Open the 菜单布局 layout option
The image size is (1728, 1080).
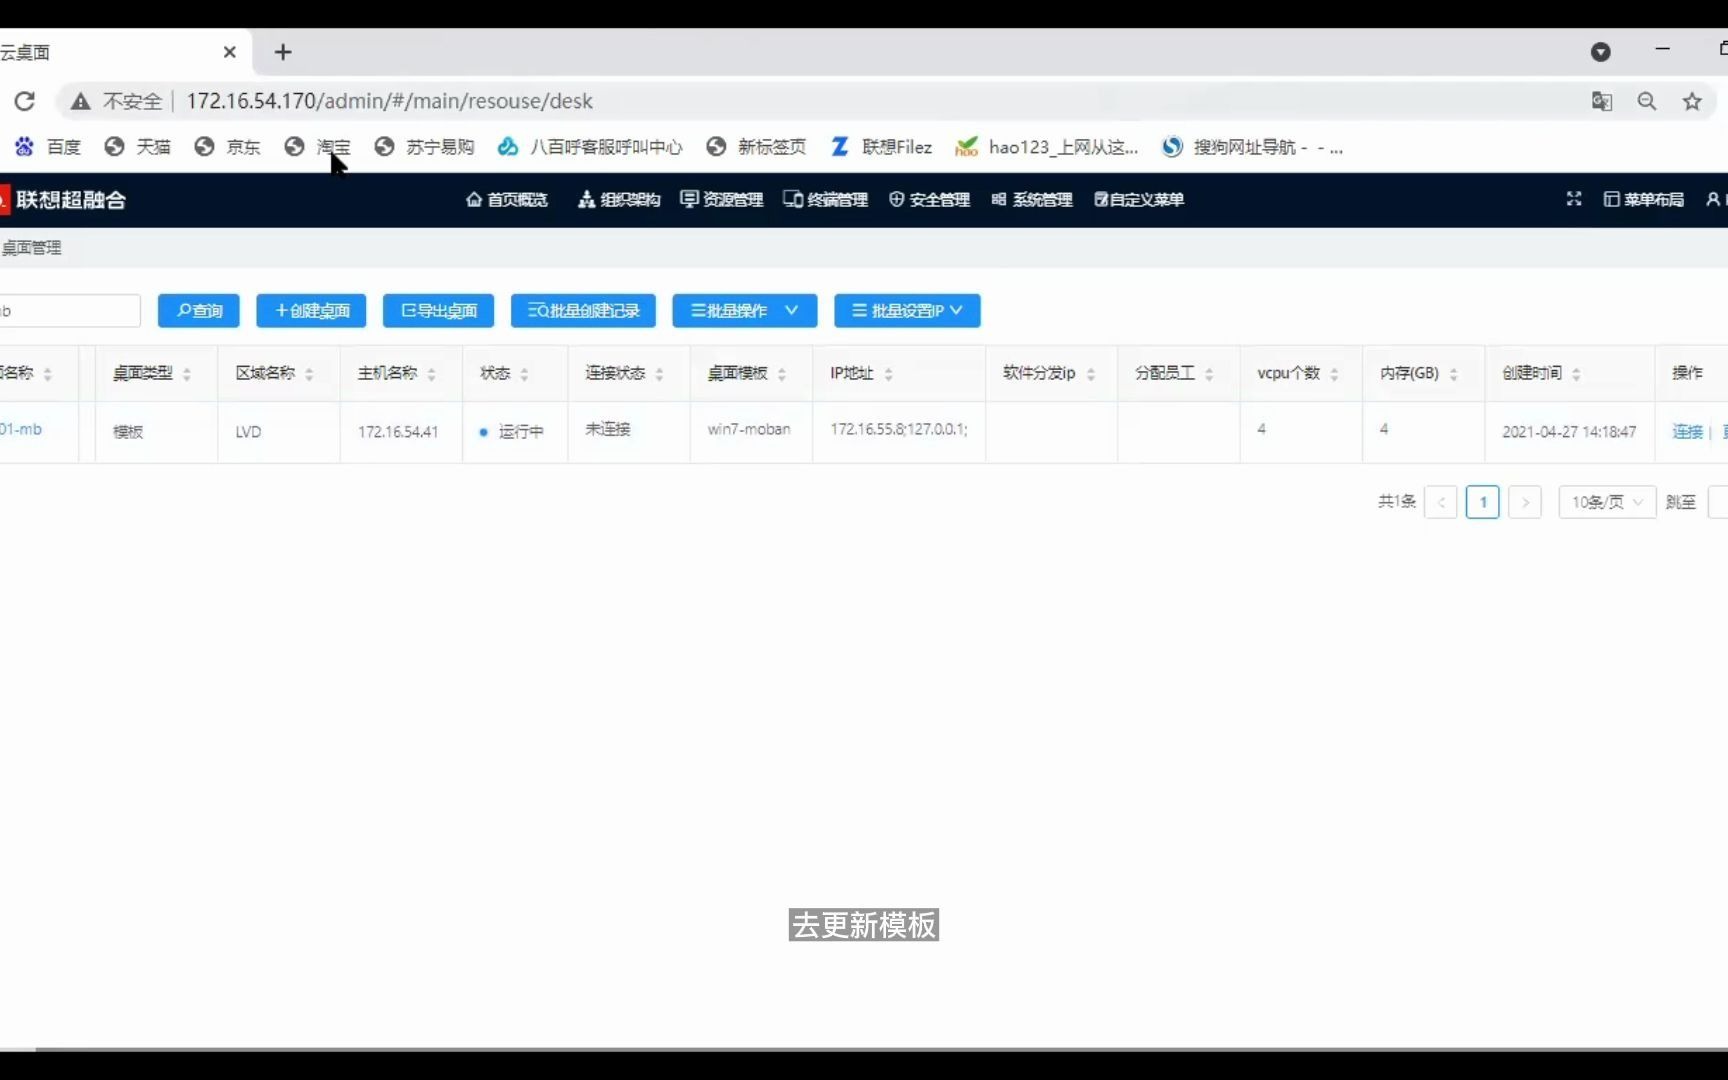pyautogui.click(x=1643, y=199)
